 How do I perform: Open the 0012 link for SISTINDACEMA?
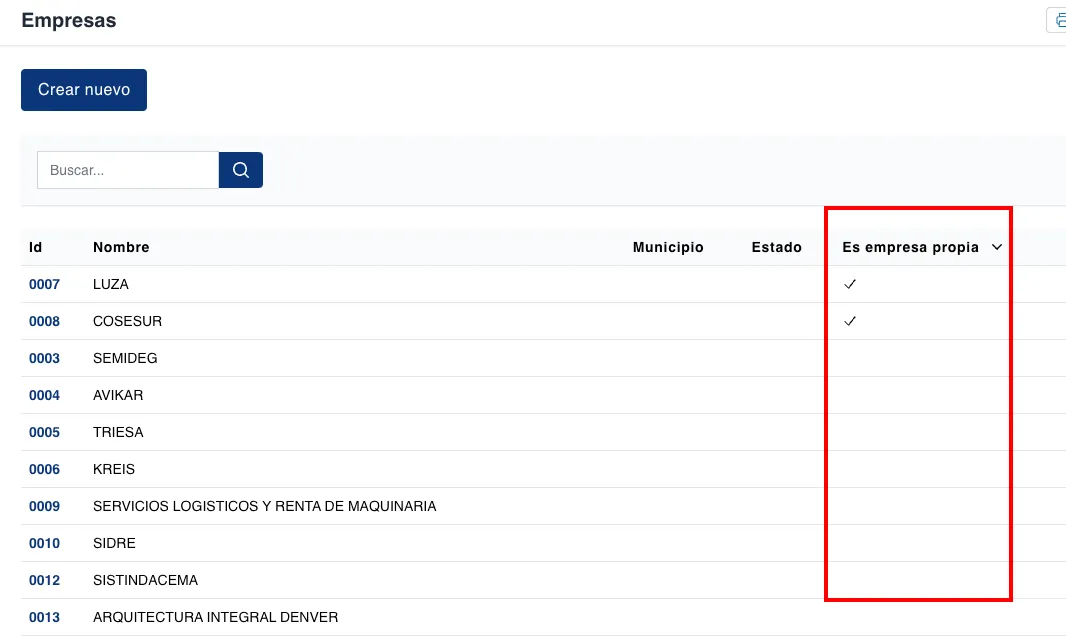click(44, 580)
